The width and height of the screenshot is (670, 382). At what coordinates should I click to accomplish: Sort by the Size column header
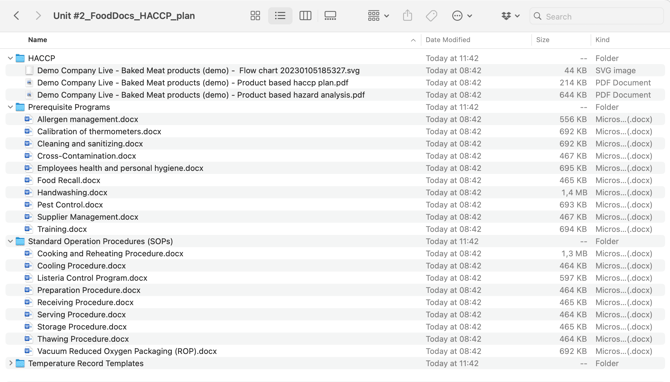543,40
